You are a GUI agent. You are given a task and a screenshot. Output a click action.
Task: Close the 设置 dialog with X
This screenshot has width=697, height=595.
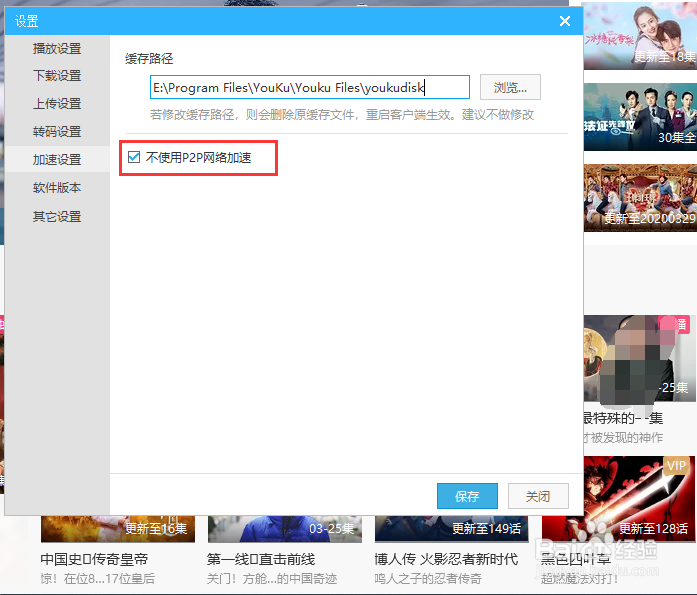pos(565,21)
